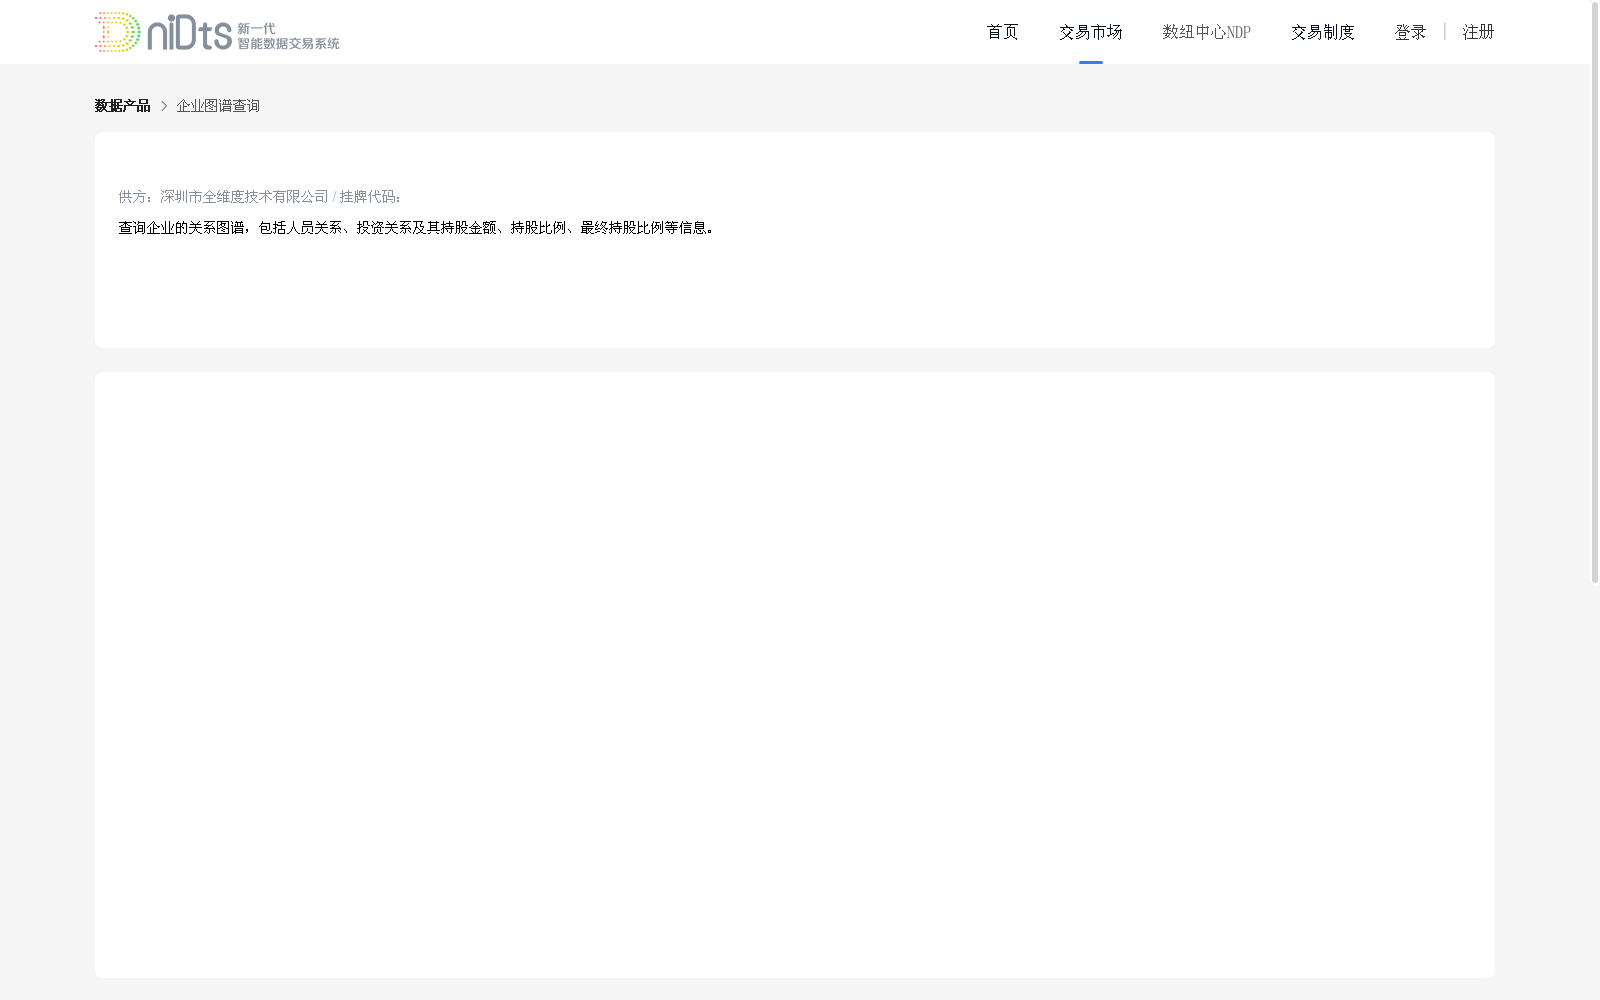Select the 企业图谱查询 breadcrumb text
Screen dimensions: 1600x1000
(218, 106)
